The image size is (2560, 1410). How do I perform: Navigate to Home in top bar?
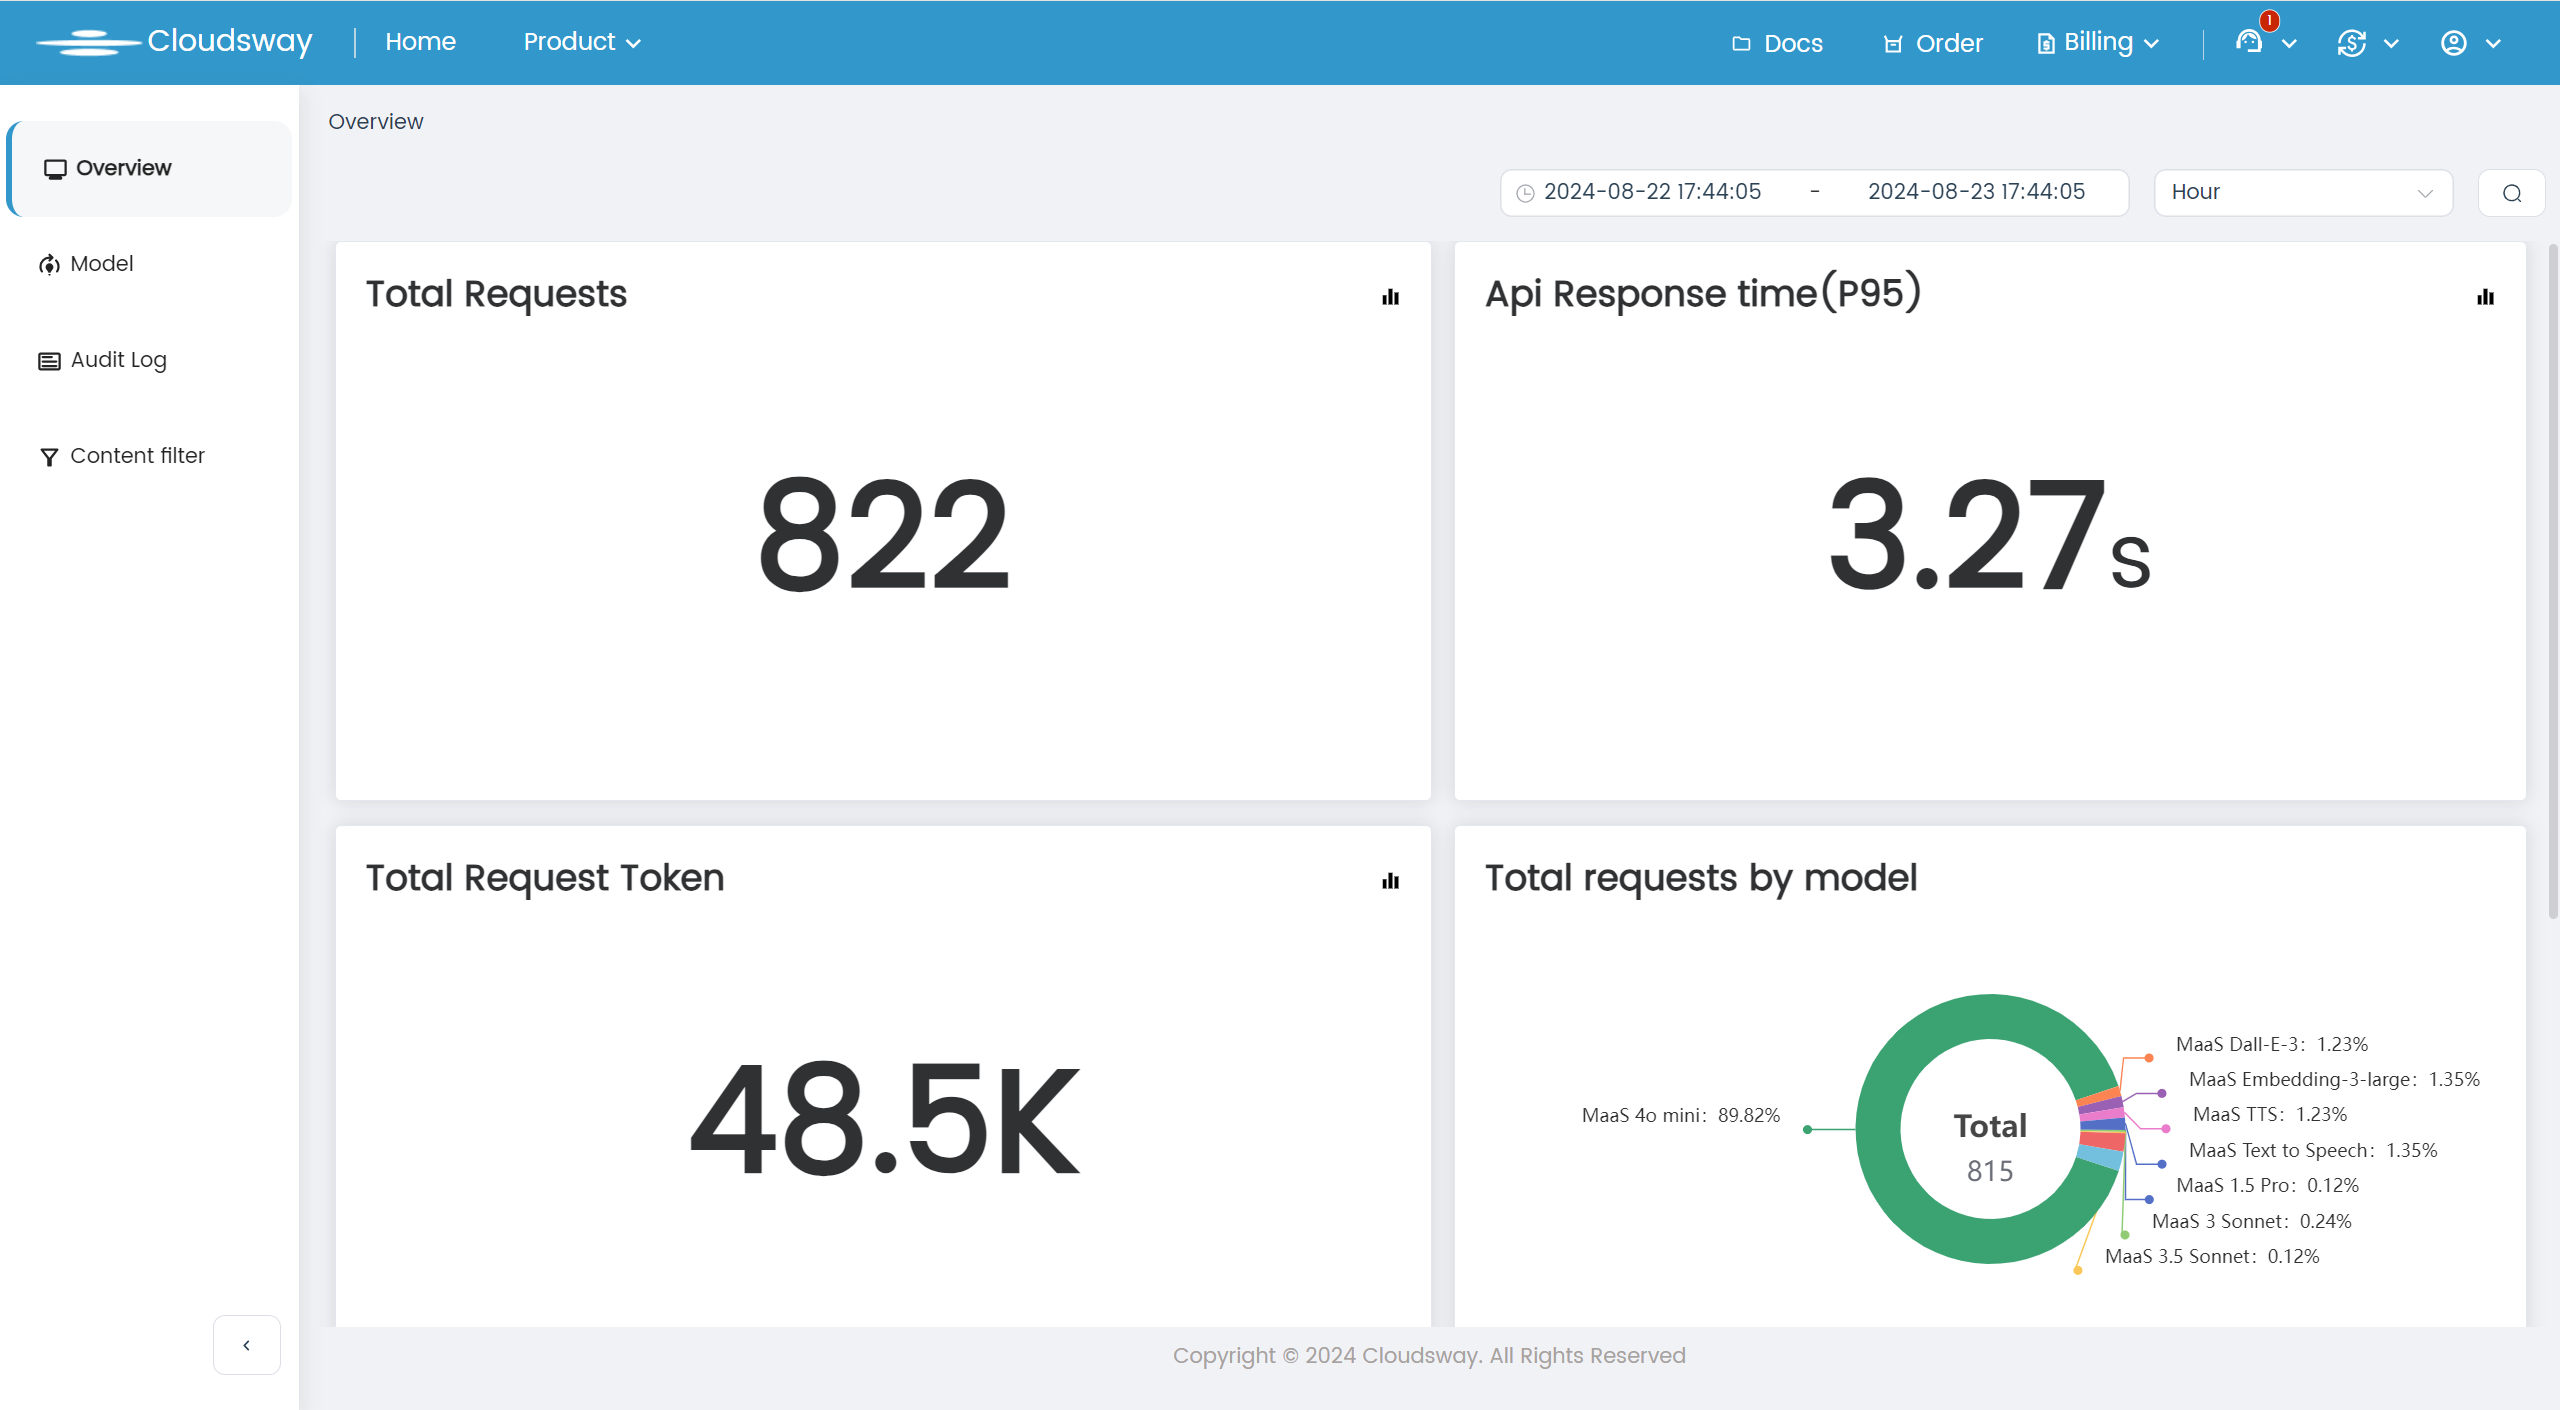[420, 42]
